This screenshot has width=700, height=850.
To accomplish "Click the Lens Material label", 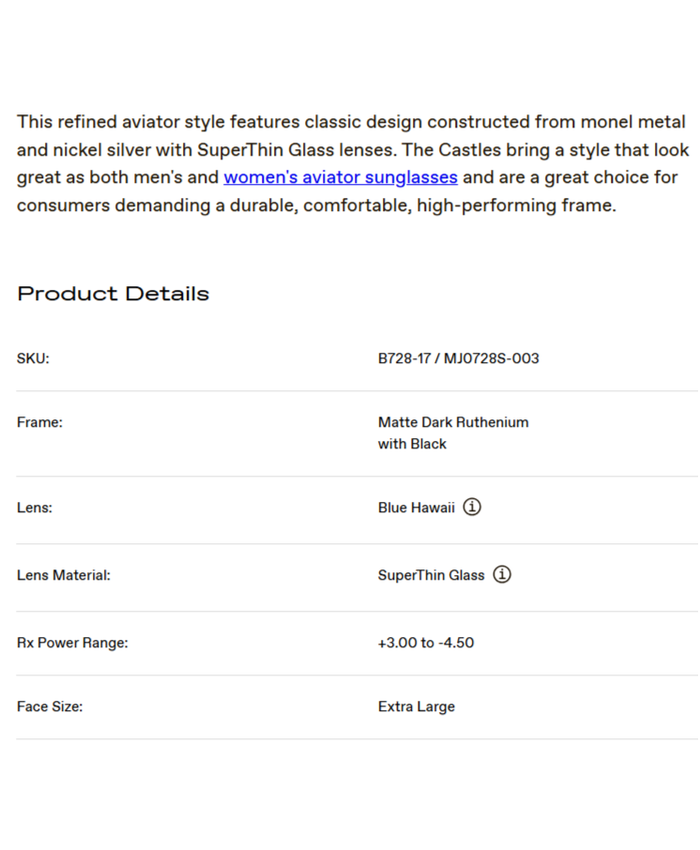I will click(x=63, y=576).
